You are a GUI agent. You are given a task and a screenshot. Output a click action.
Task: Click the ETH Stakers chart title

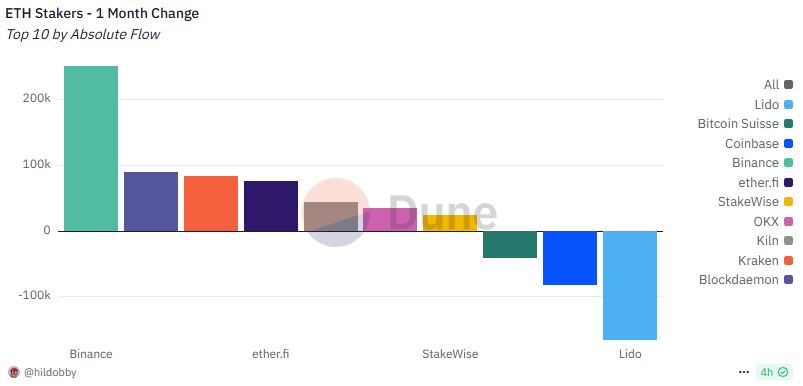[x=102, y=13]
